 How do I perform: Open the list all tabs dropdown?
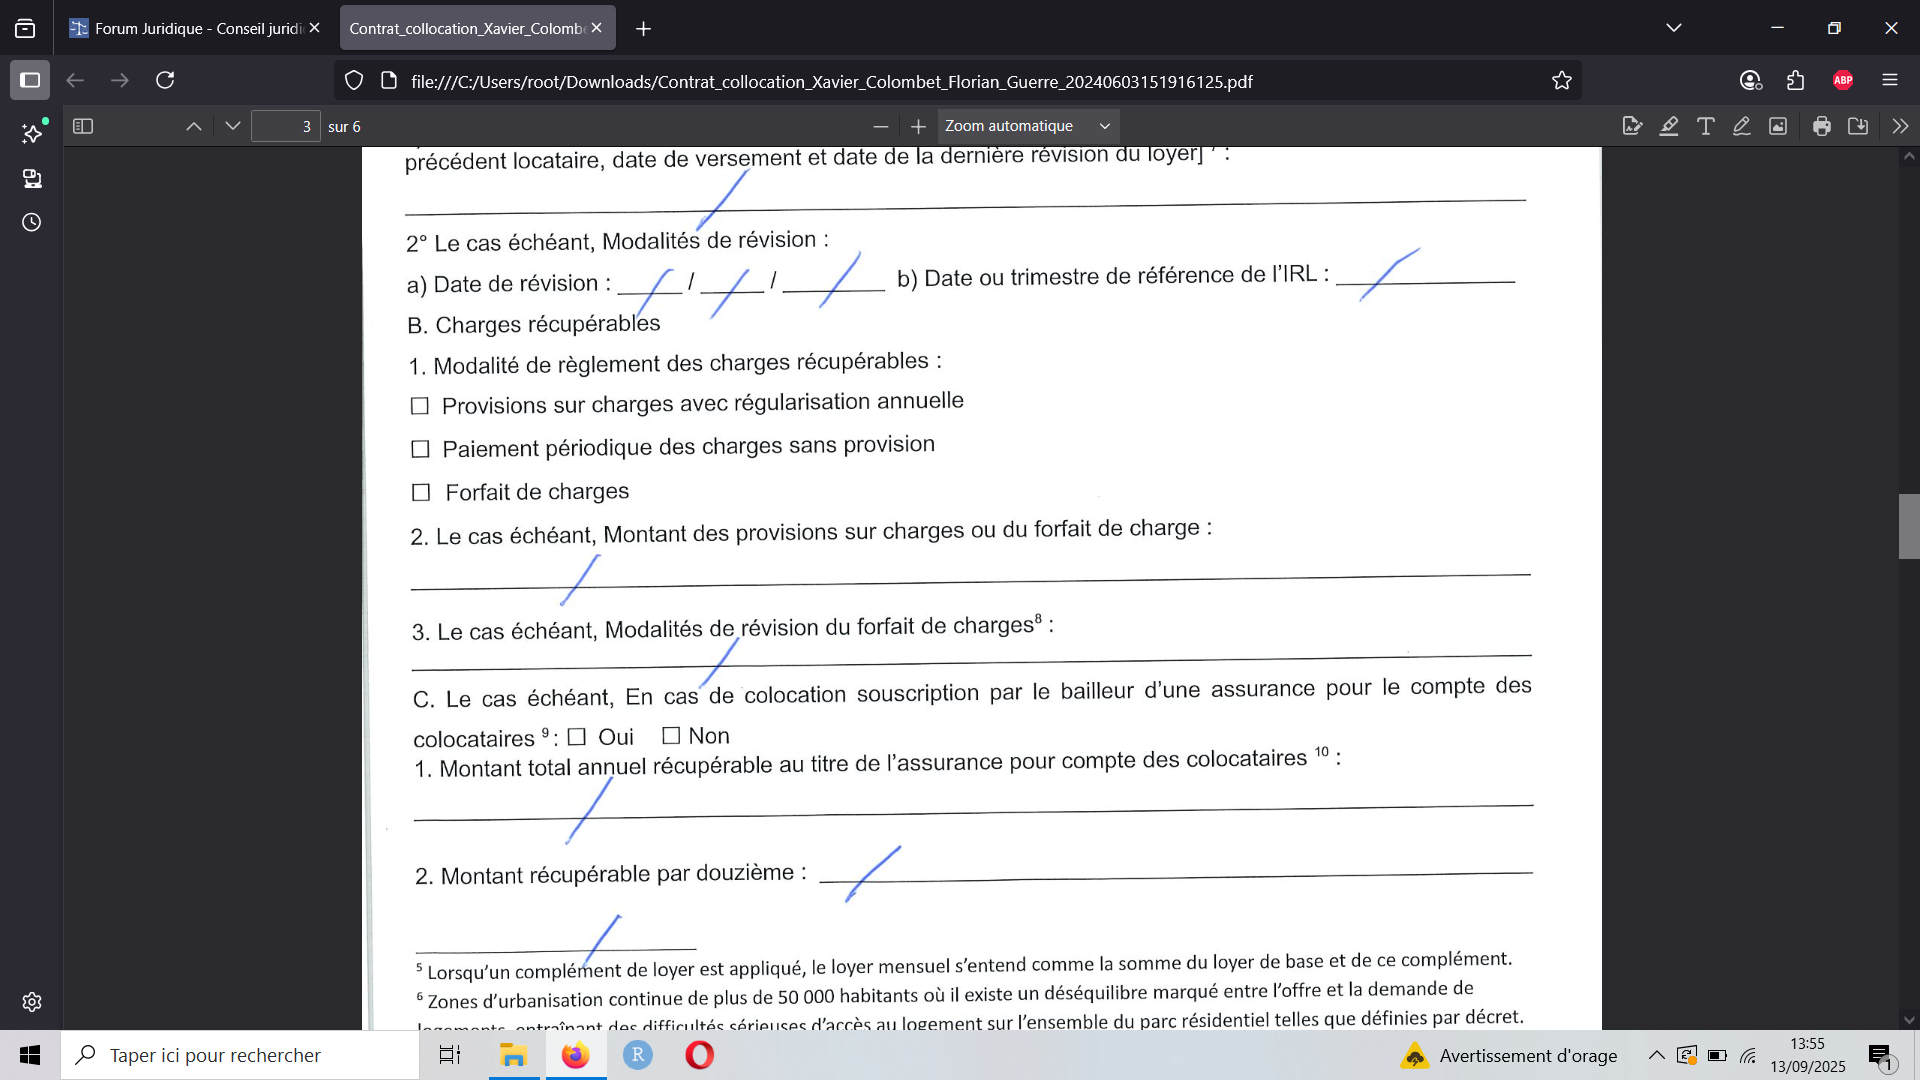click(1674, 28)
